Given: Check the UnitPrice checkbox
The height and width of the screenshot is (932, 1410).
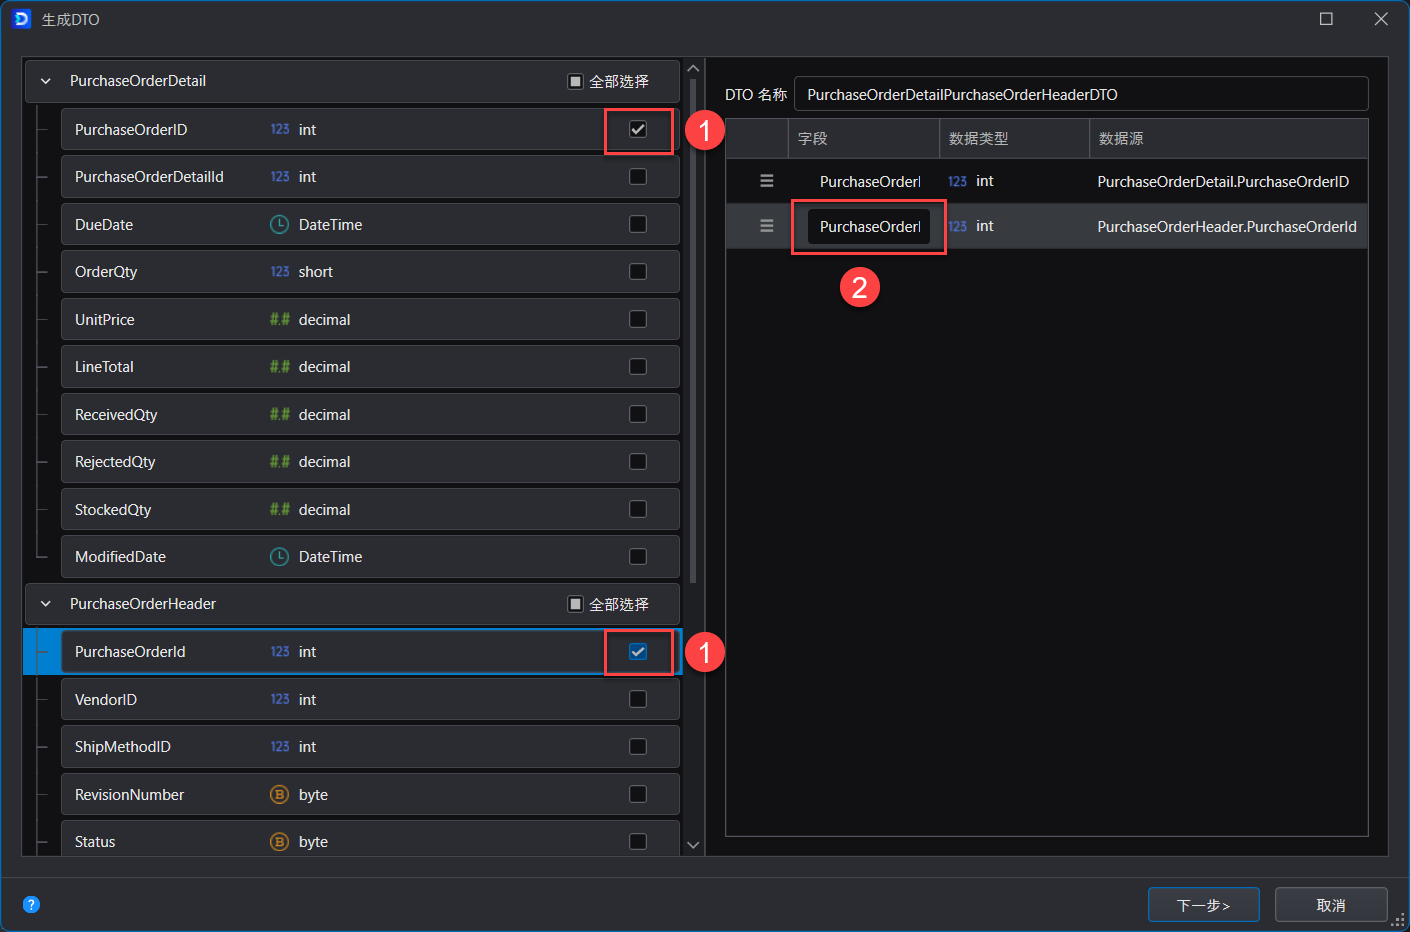Looking at the screenshot, I should [638, 319].
